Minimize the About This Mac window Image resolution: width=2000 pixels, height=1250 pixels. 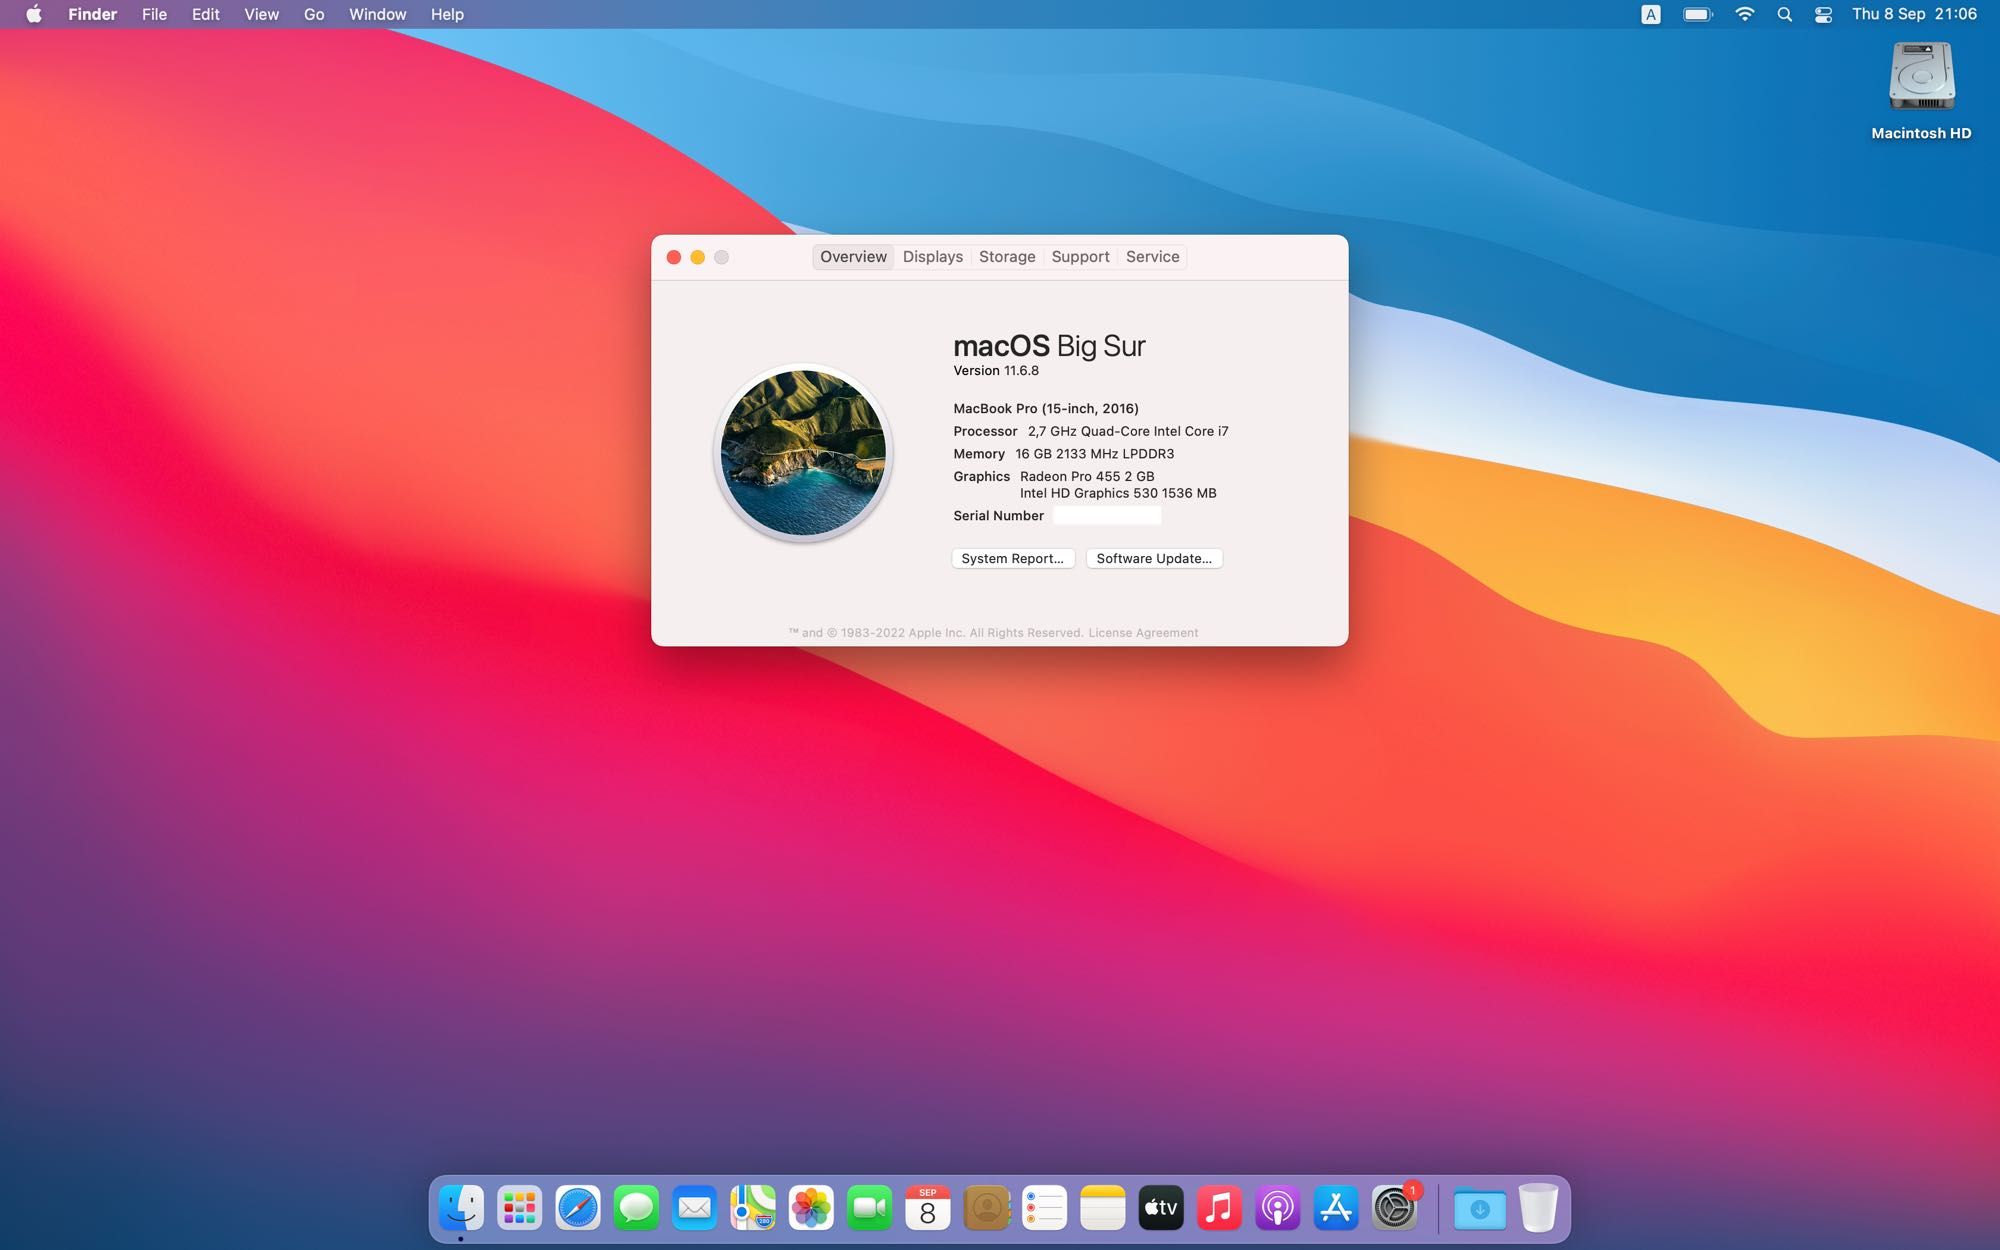[698, 257]
